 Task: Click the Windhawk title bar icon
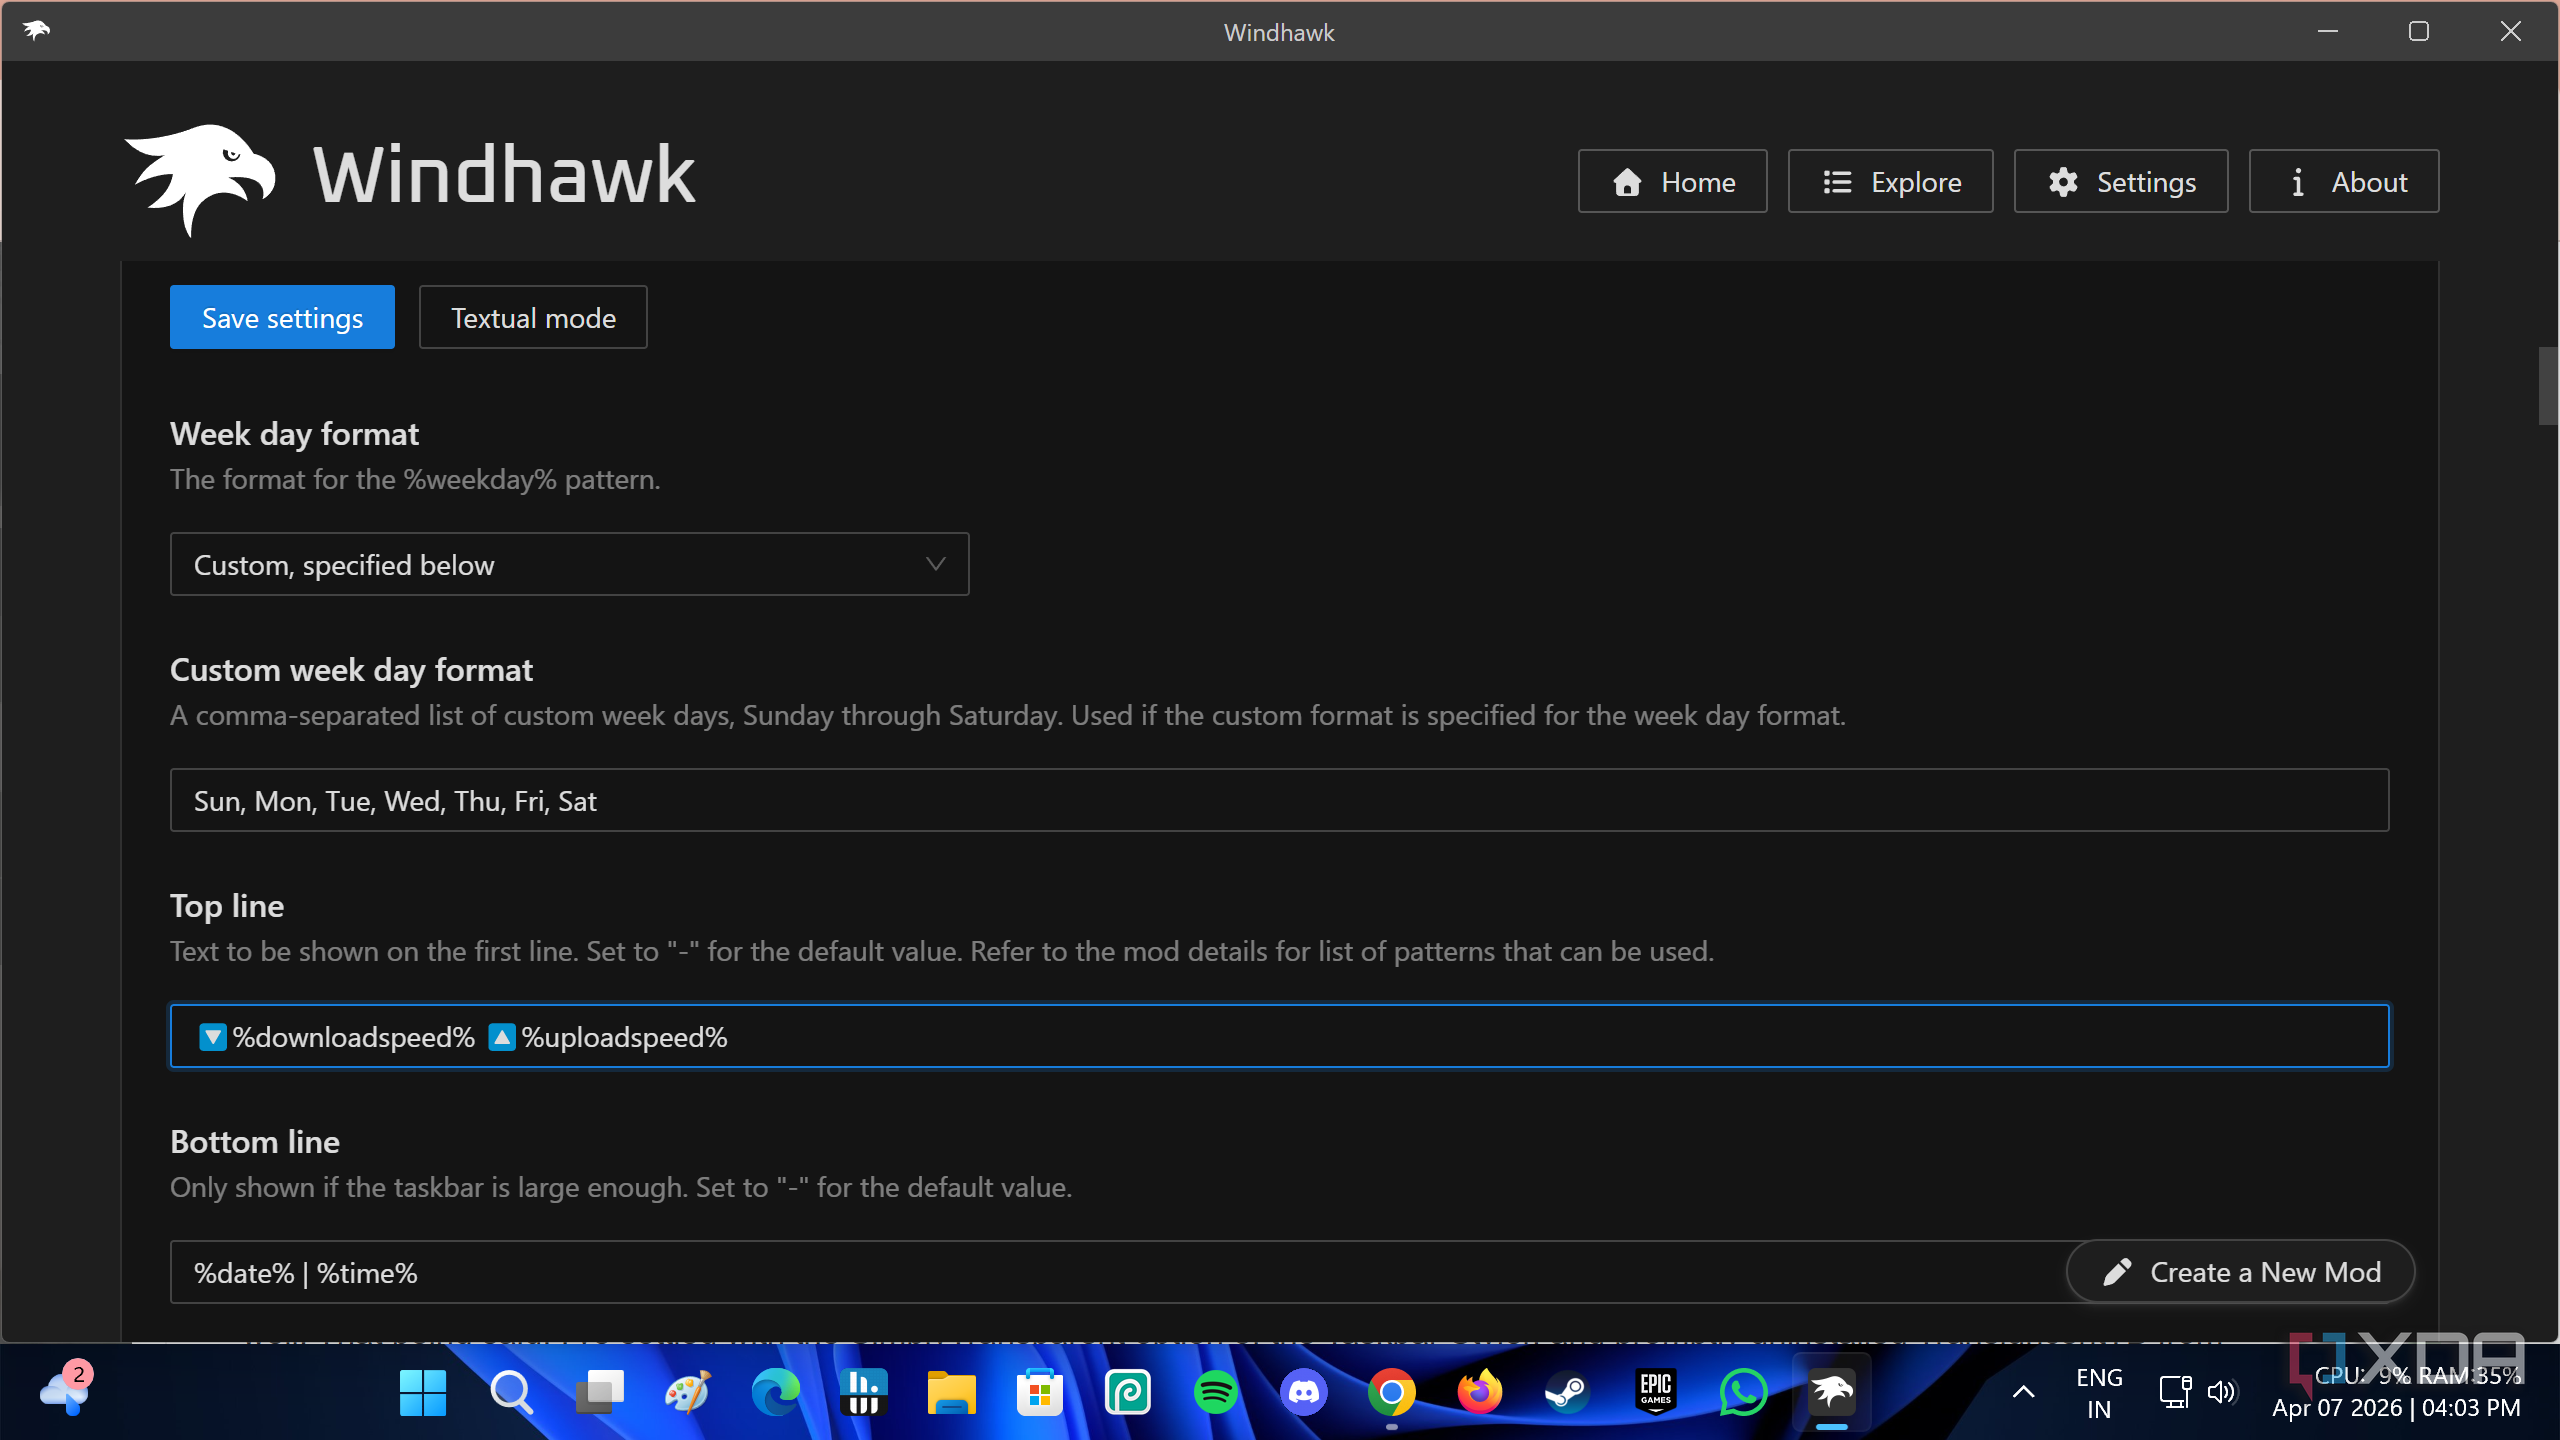click(37, 31)
